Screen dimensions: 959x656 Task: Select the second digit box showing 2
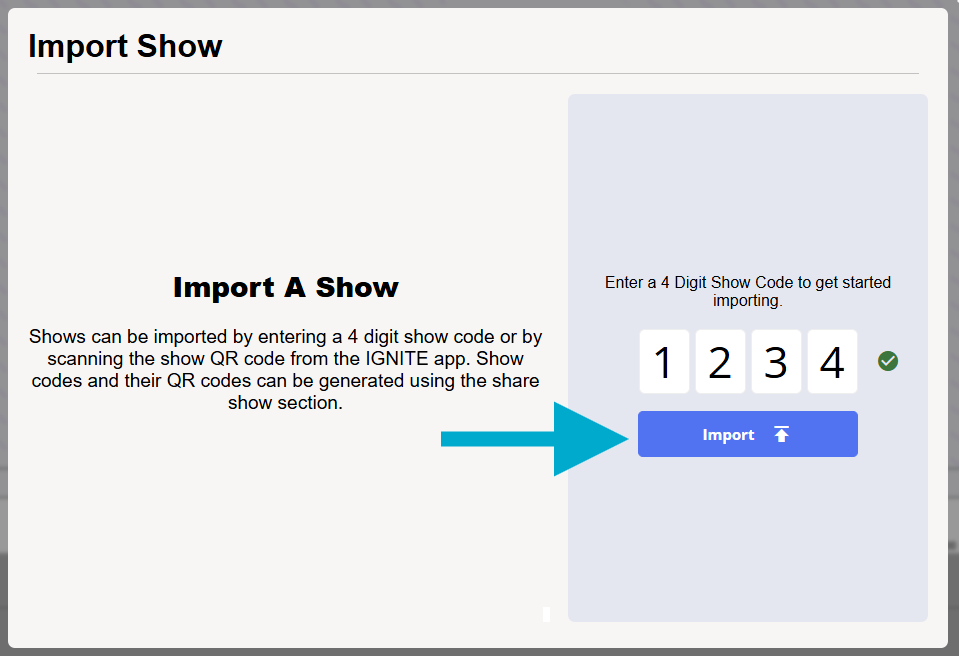(720, 362)
